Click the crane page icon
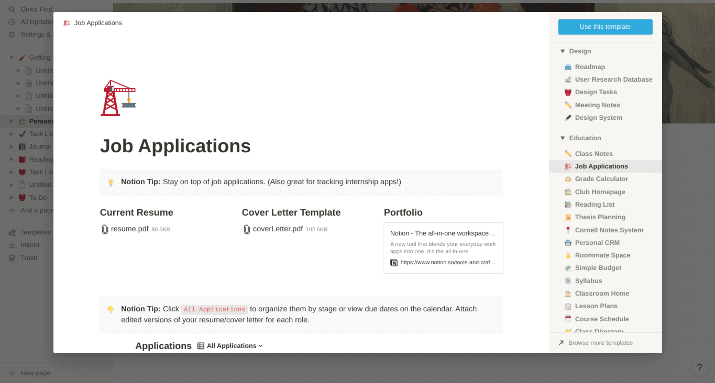The height and width of the screenshot is (383, 715). tap(118, 98)
